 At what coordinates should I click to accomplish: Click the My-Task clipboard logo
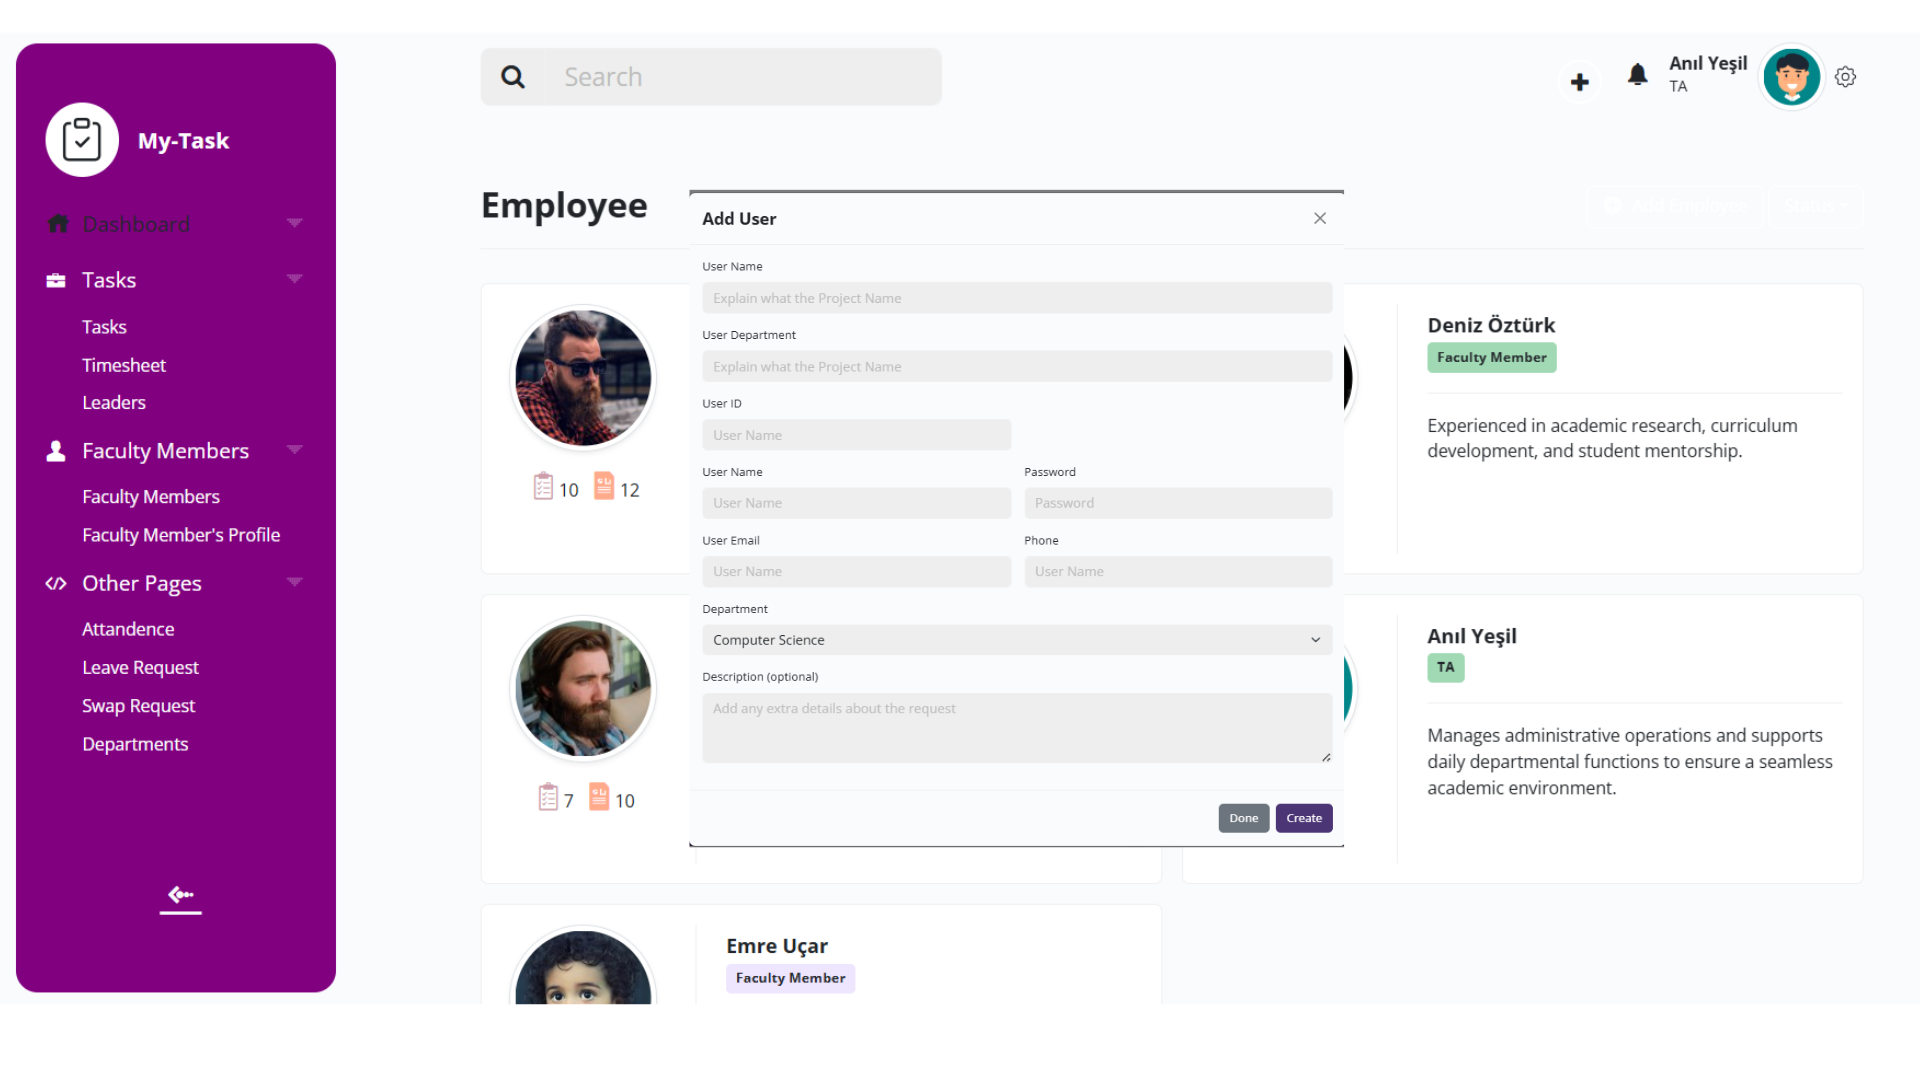(x=82, y=140)
